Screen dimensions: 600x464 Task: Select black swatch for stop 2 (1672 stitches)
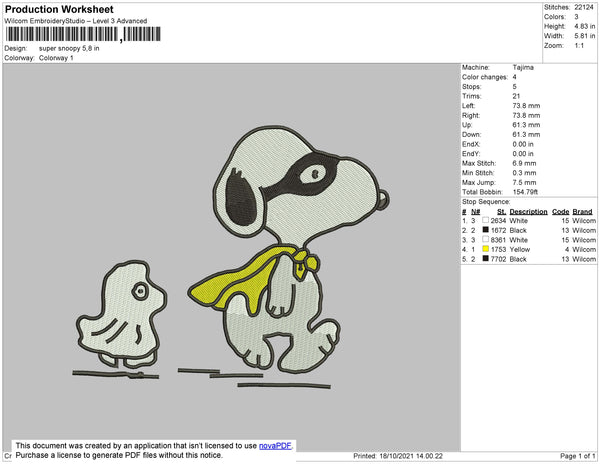pos(486,230)
